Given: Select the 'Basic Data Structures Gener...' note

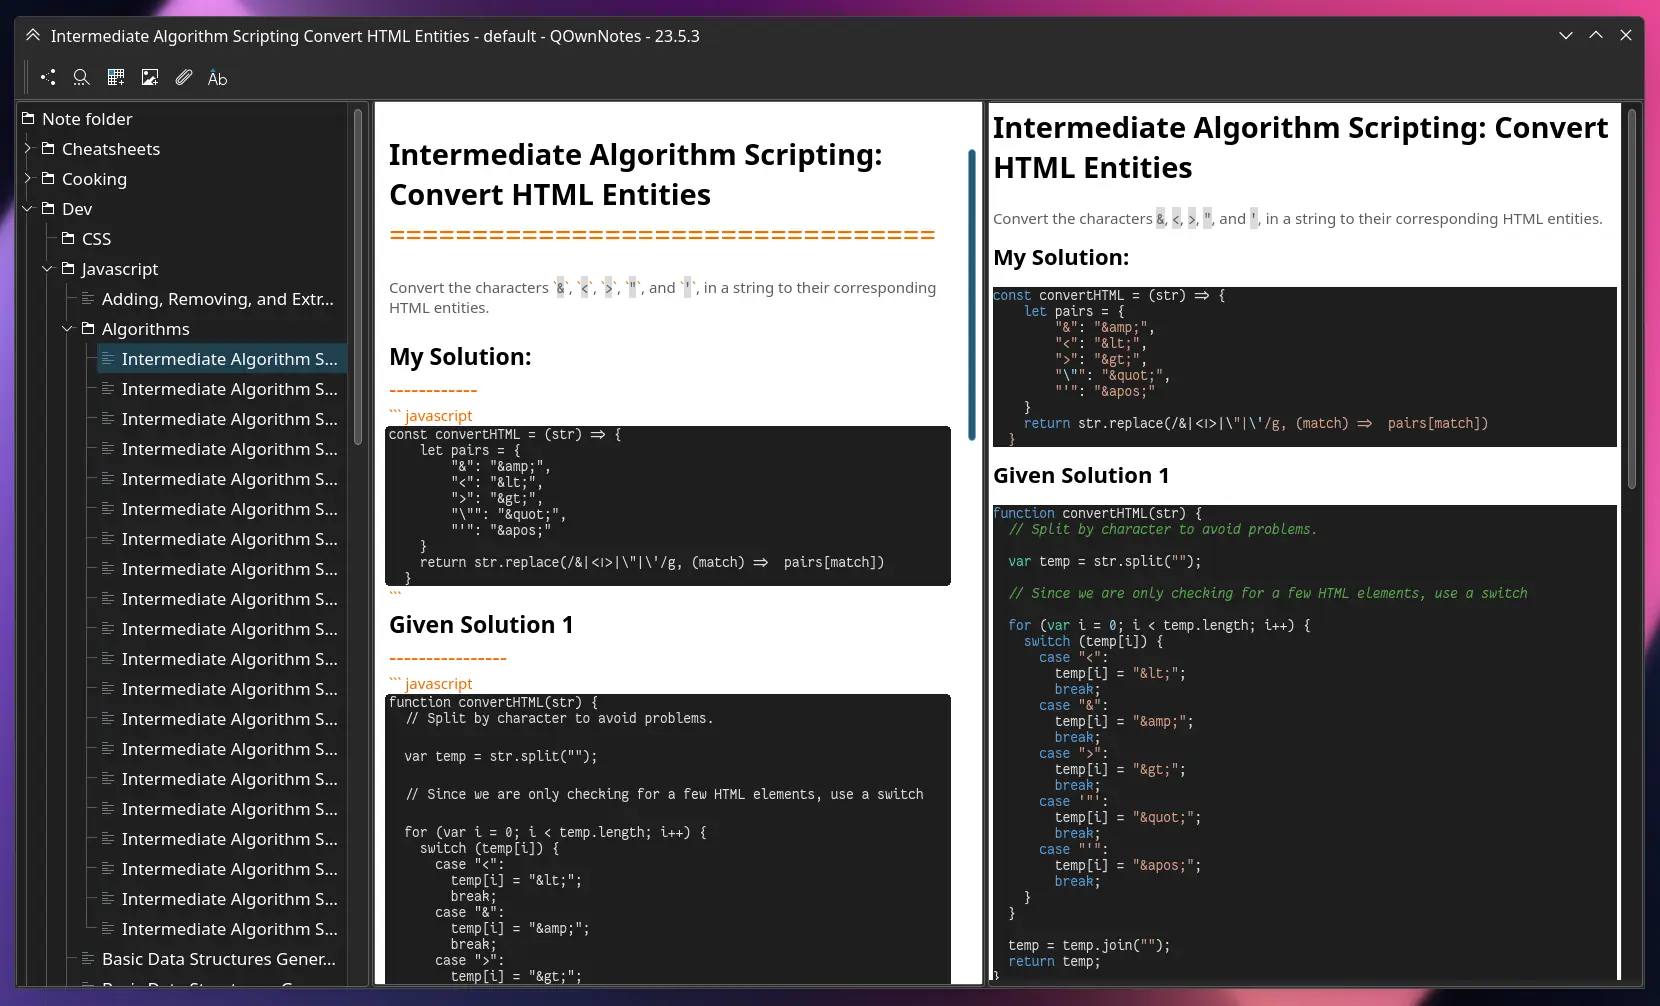Looking at the screenshot, I should point(218,959).
